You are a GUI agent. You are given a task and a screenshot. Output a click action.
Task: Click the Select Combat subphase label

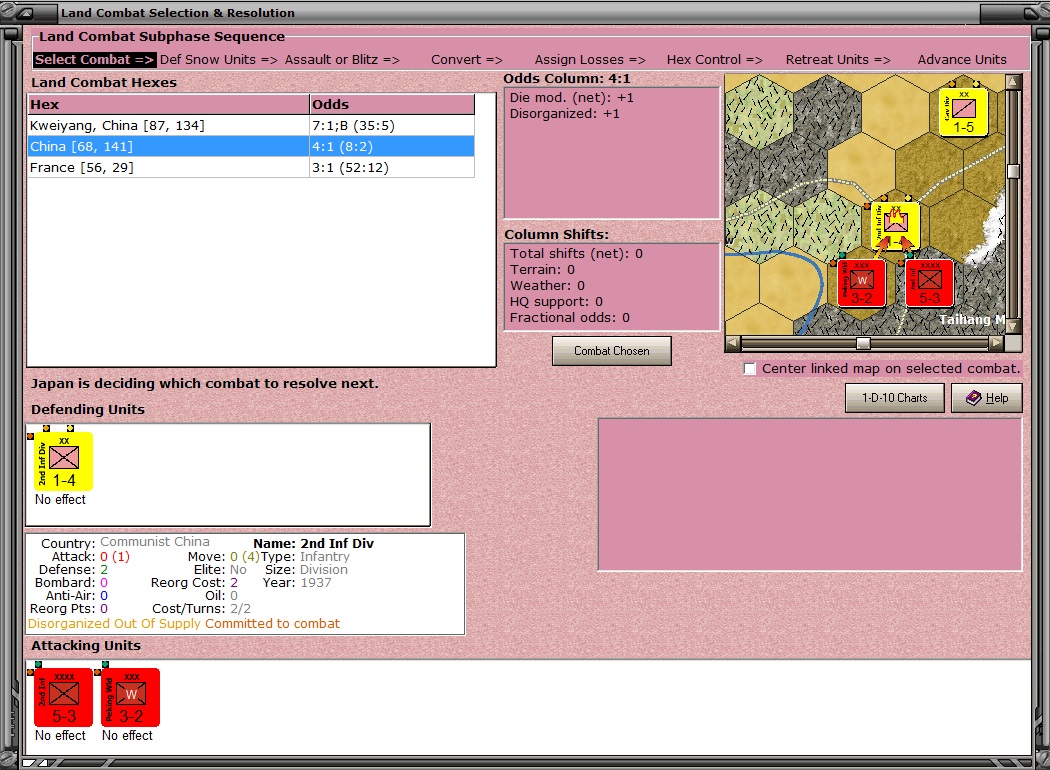94,60
